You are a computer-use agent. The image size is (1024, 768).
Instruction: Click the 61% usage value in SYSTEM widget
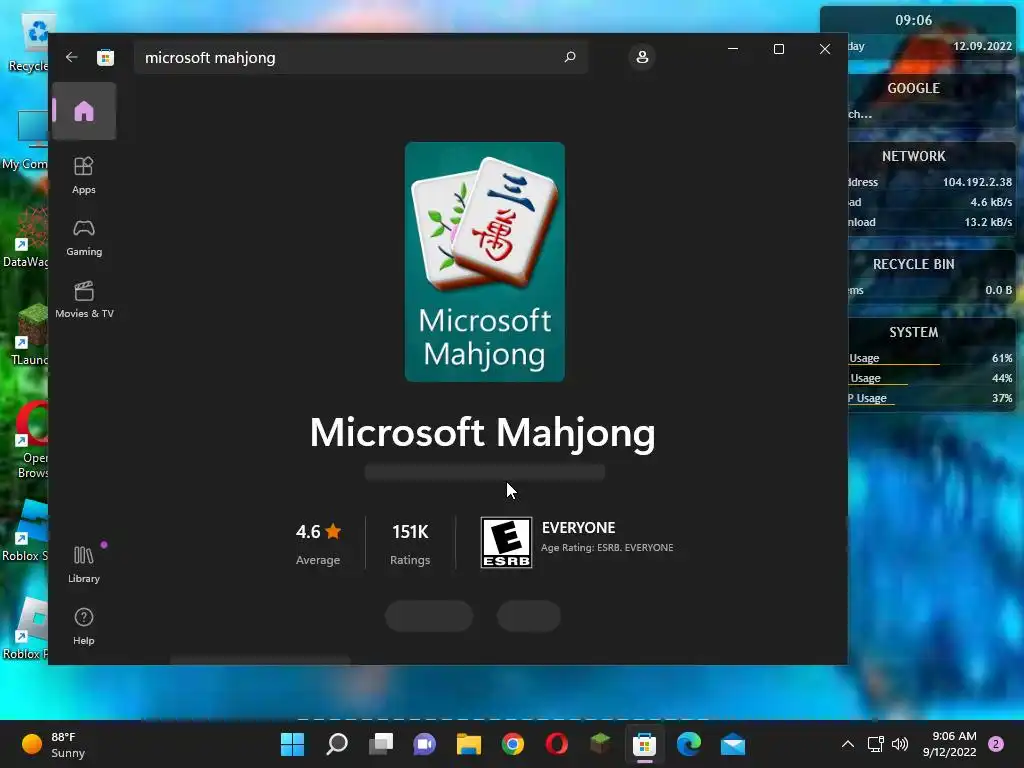pyautogui.click(x=1002, y=358)
